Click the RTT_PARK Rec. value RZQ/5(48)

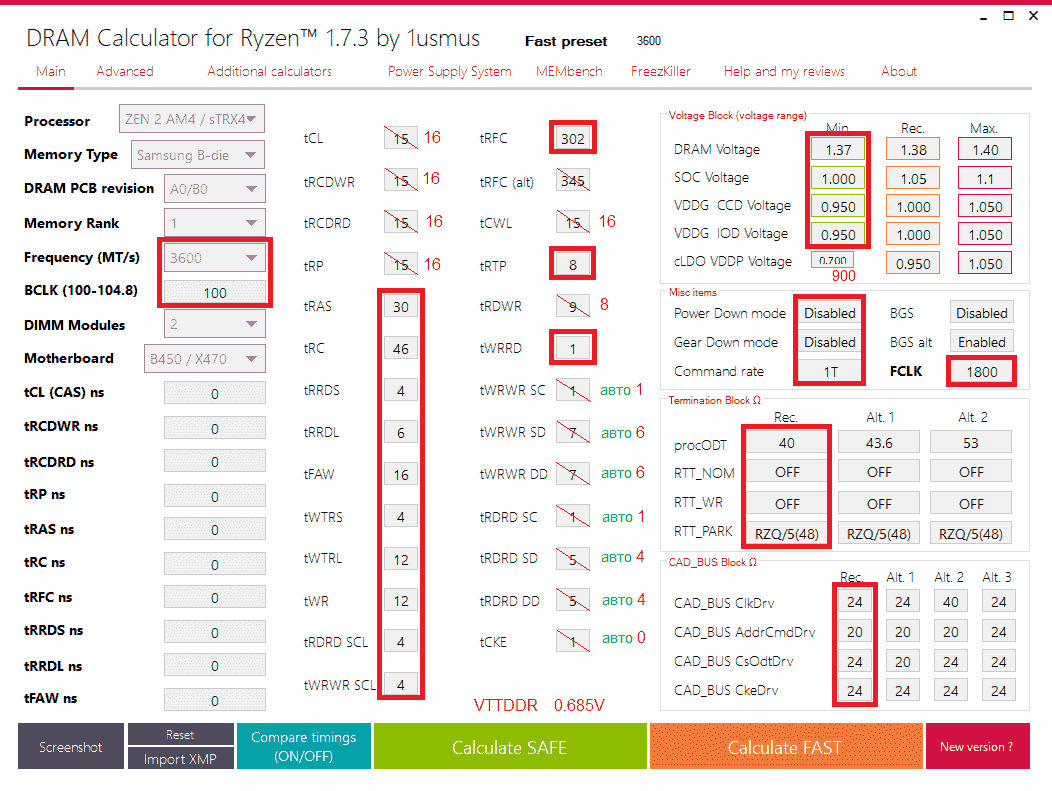click(786, 533)
